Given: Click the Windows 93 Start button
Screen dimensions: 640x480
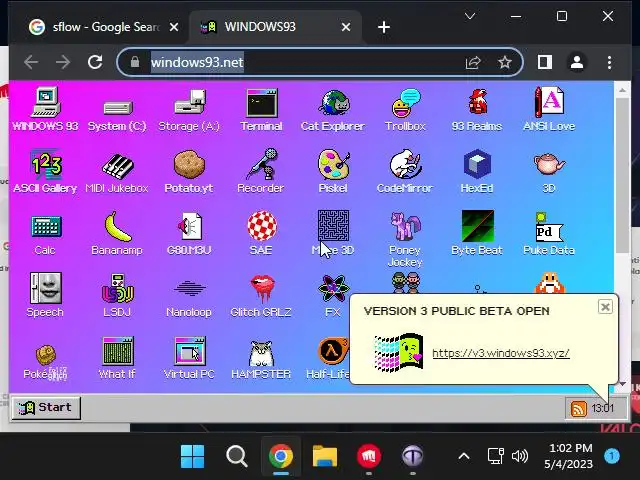Looking at the screenshot, I should tap(46, 407).
